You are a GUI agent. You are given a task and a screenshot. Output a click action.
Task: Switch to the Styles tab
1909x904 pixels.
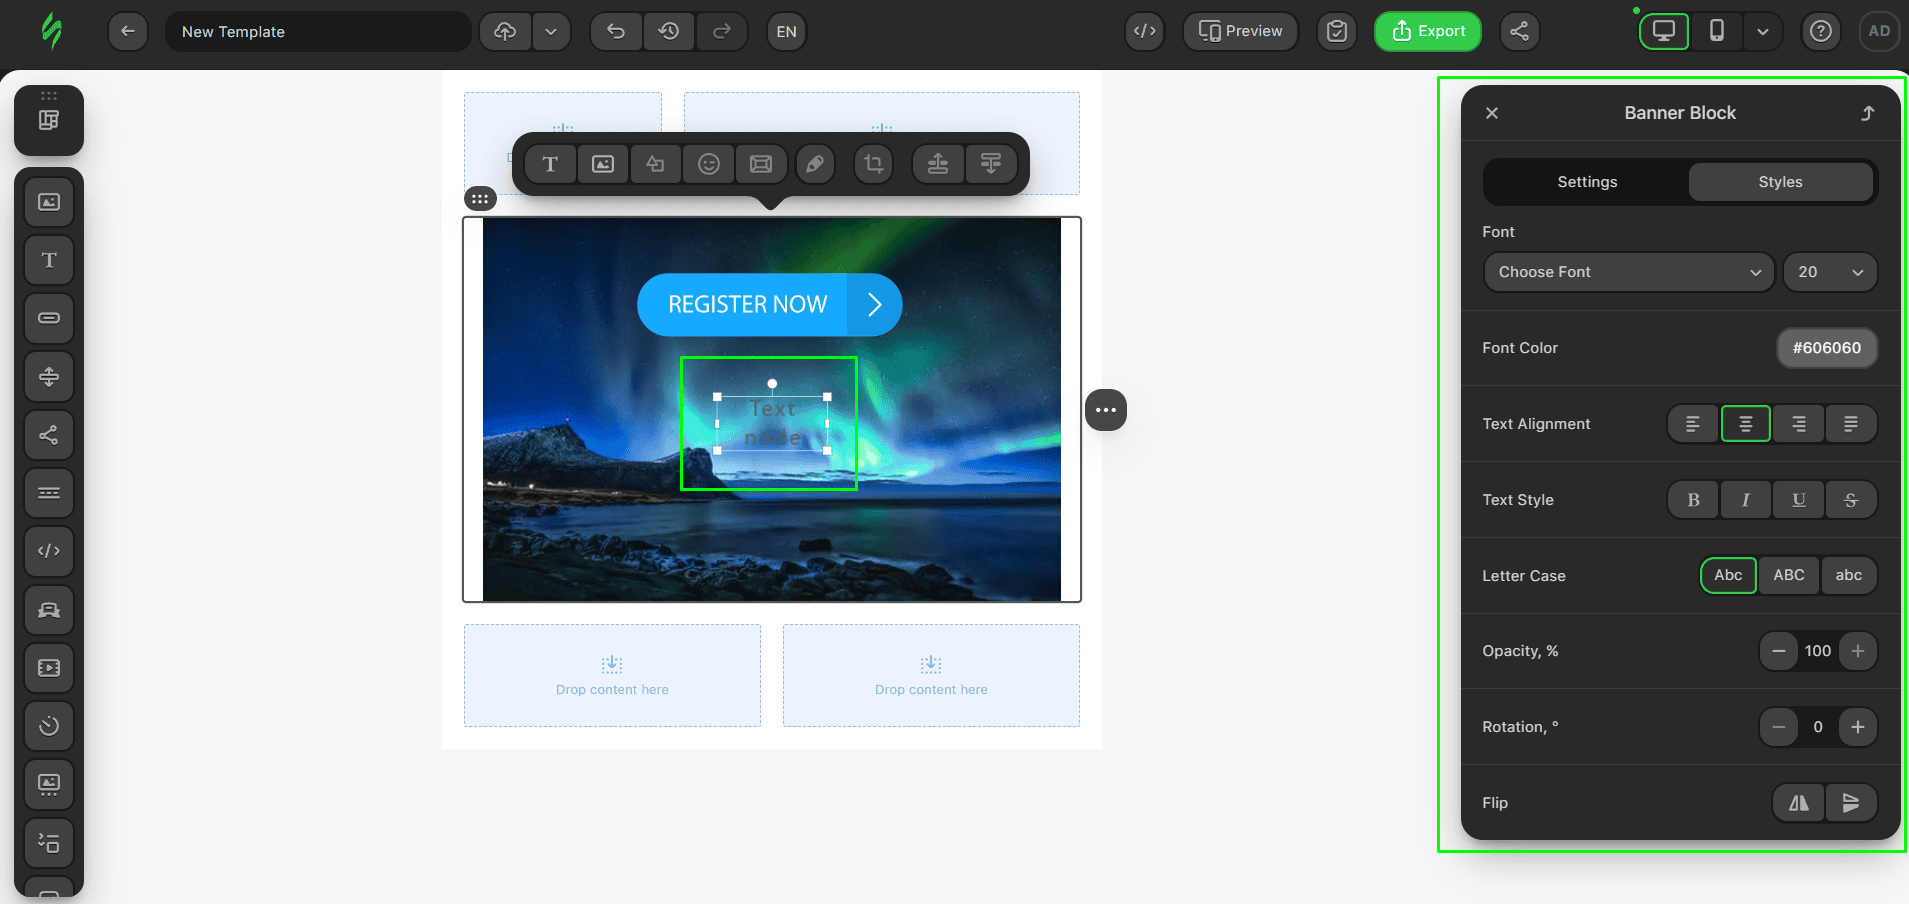pos(1780,182)
